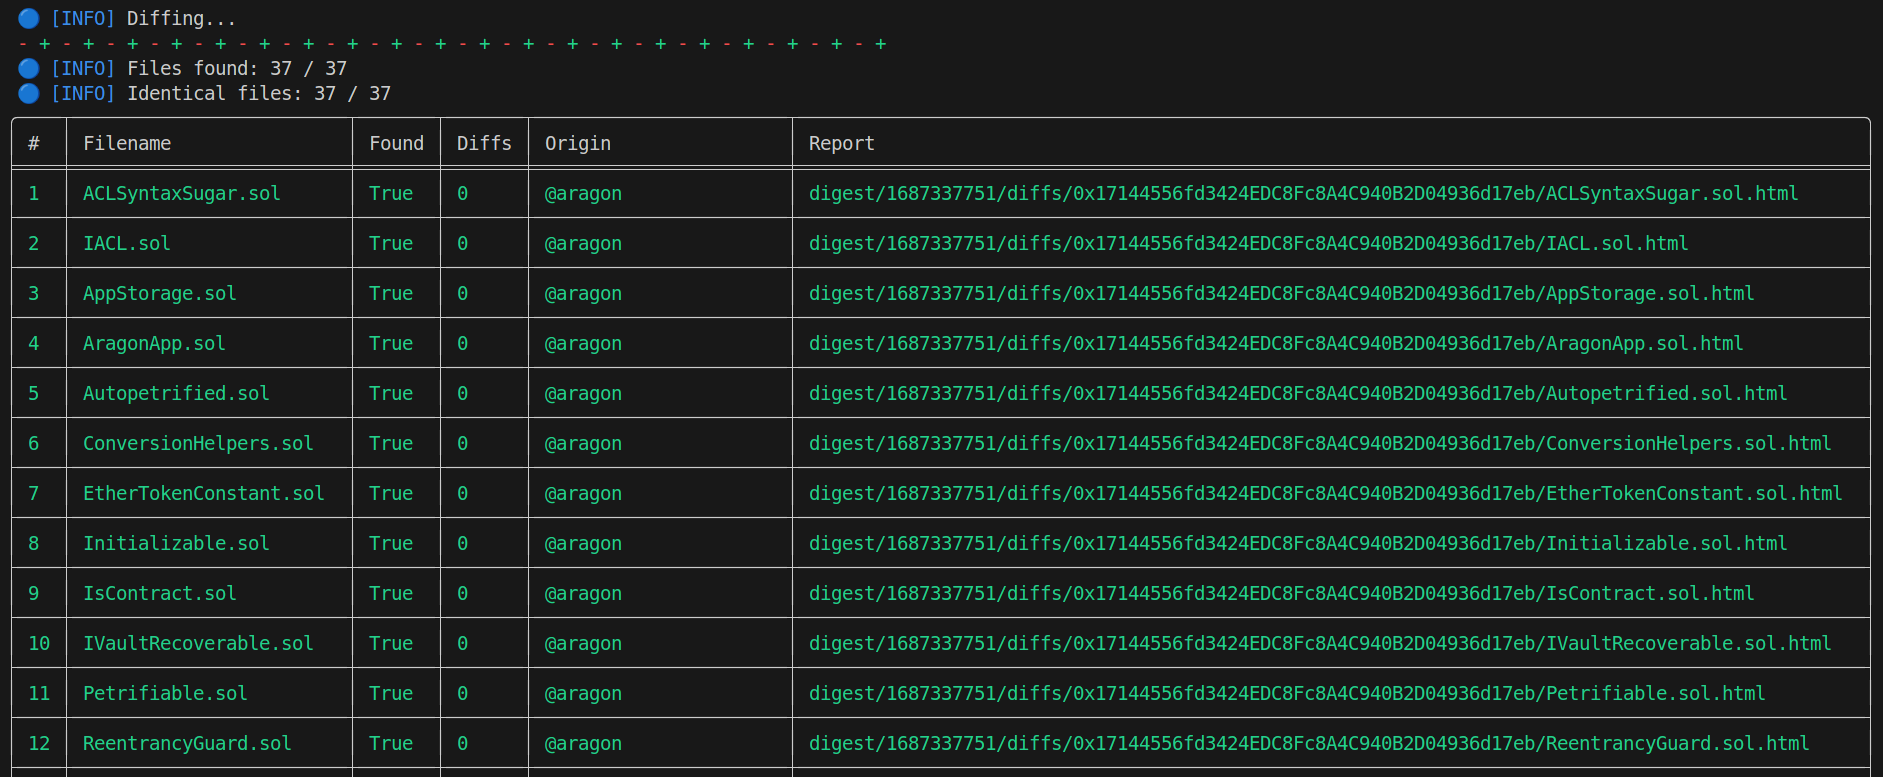Viewport: 1883px width, 777px height.
Task: Open the AragonApp.sol.html report path
Action: click(x=1276, y=343)
